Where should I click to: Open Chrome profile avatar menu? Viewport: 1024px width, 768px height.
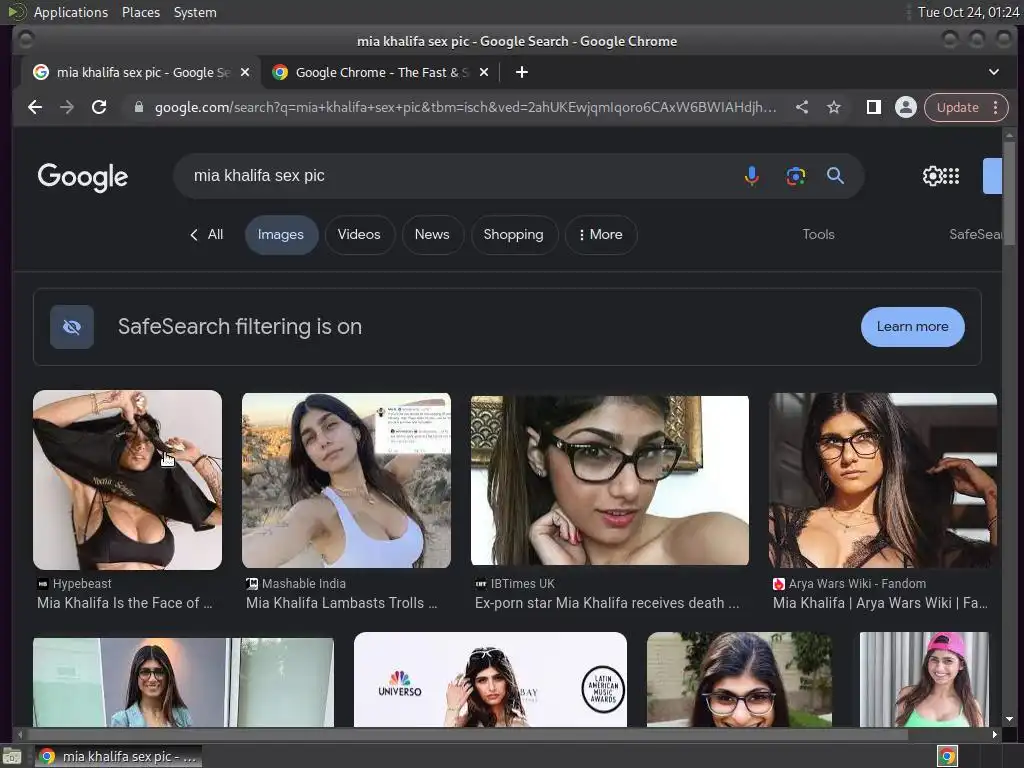tap(906, 107)
